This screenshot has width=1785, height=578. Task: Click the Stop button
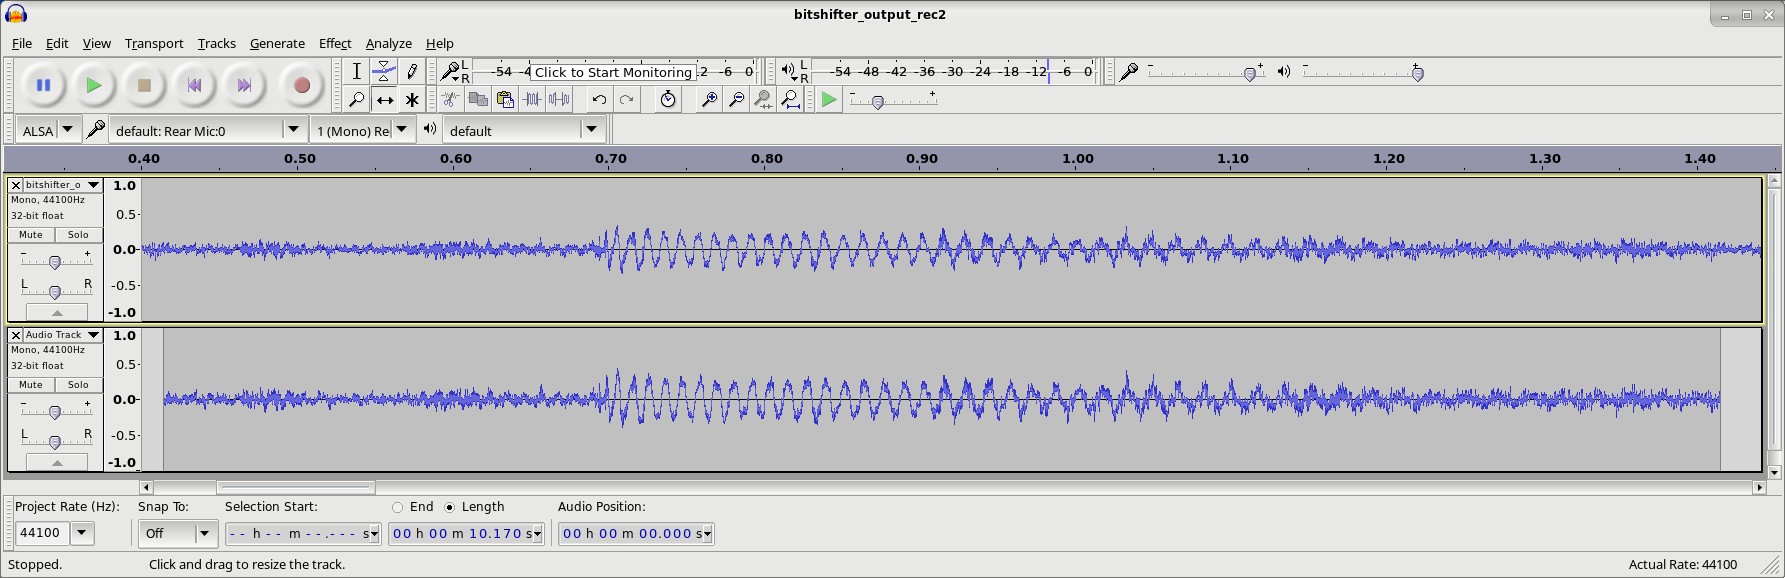click(x=144, y=86)
